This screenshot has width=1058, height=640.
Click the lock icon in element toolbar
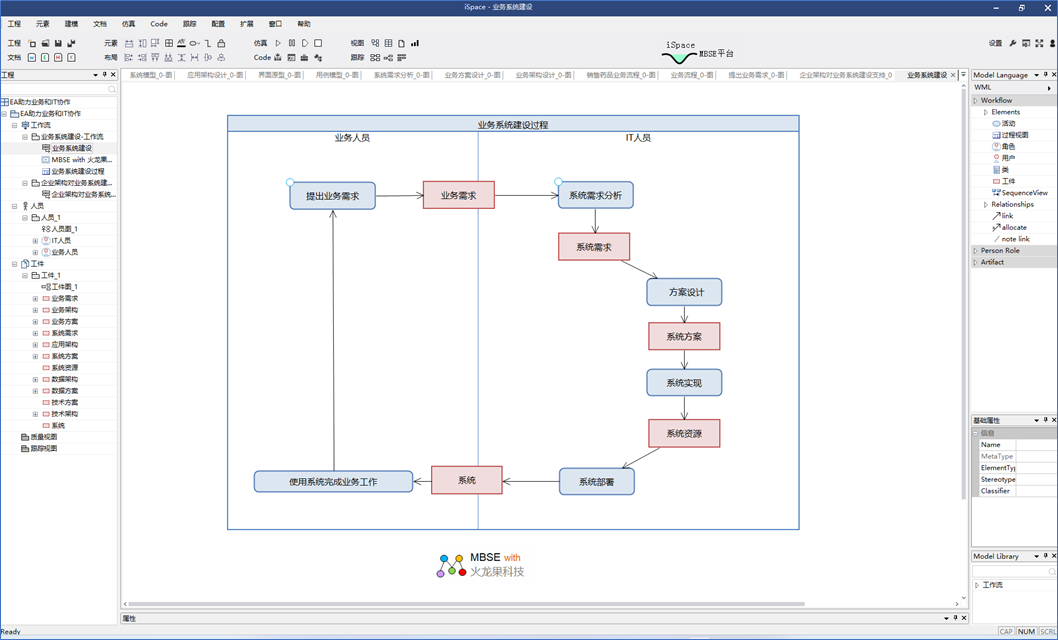click(221, 44)
